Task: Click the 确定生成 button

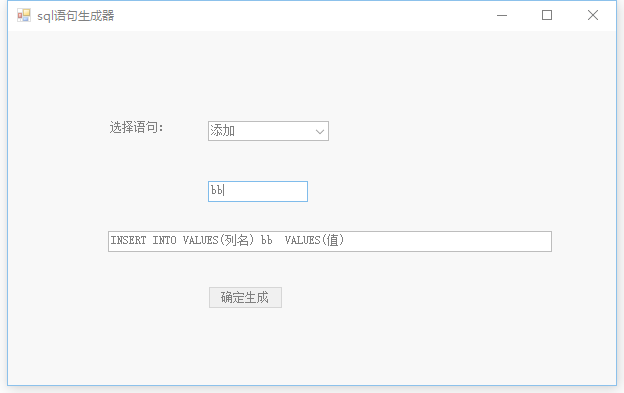Action: coord(245,297)
